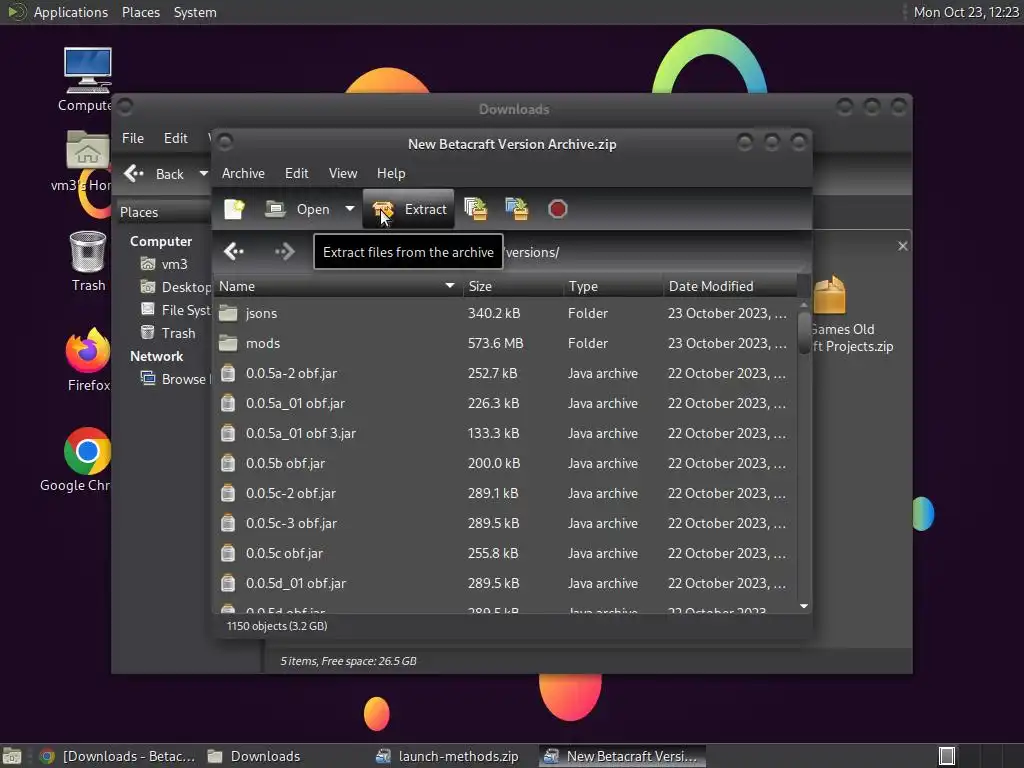Go to previous visited location in archive
The height and width of the screenshot is (768, 1024).
pos(234,251)
